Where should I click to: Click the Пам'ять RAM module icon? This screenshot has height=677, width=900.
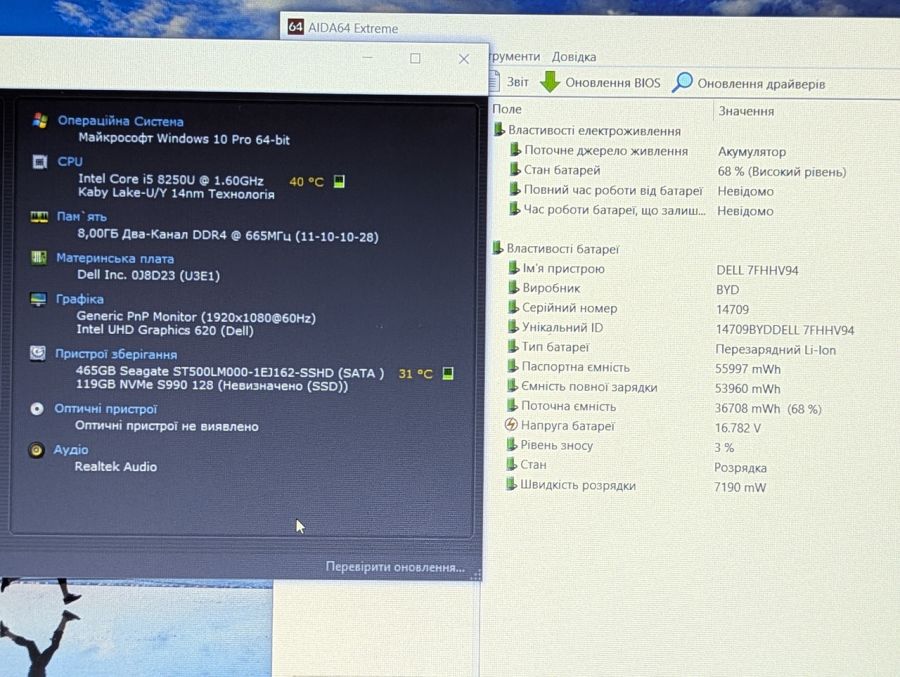pyautogui.click(x=39, y=216)
